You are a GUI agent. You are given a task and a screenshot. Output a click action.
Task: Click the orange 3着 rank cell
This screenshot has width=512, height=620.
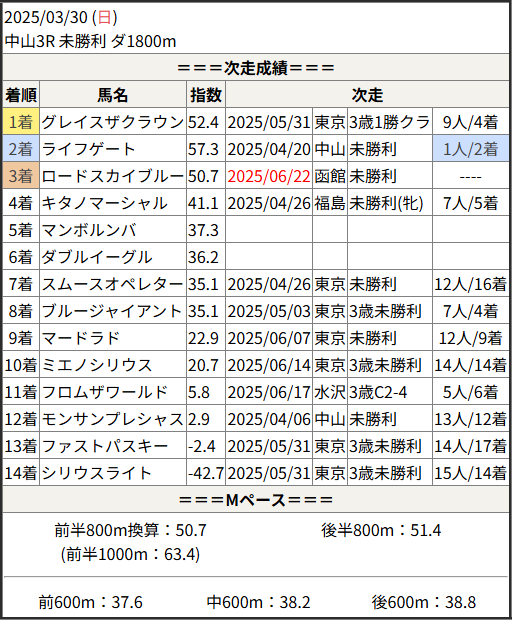(21, 176)
